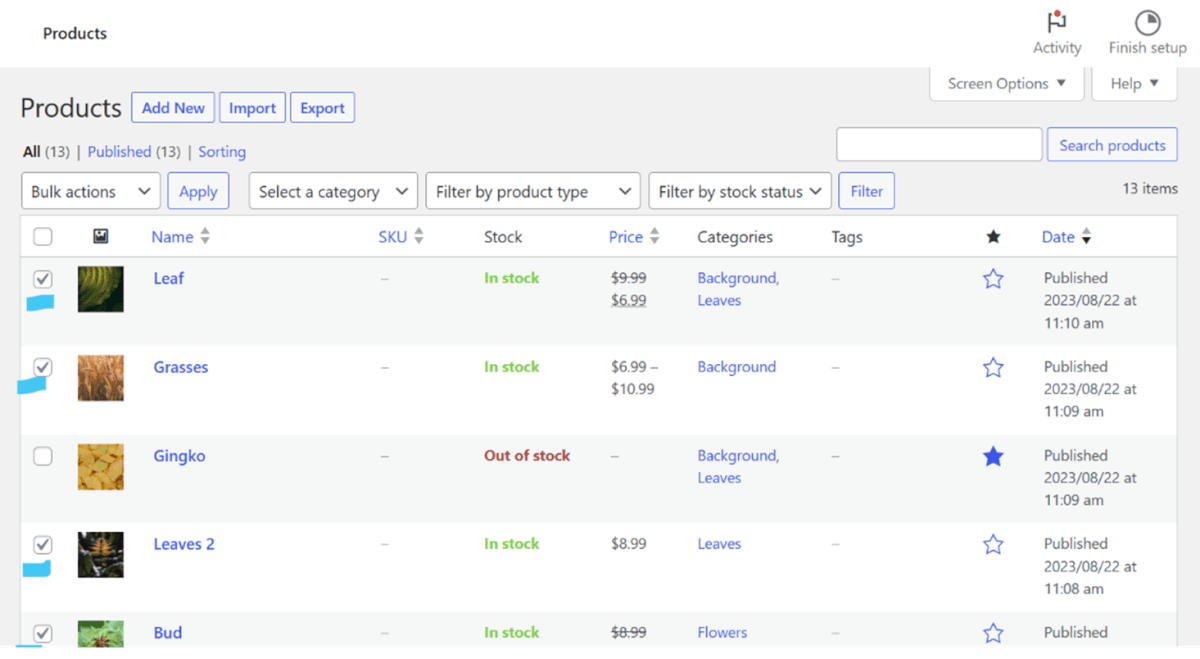The width and height of the screenshot is (1200, 659).
Task: Open the Bulk actions dropdown
Action: pyautogui.click(x=90, y=190)
